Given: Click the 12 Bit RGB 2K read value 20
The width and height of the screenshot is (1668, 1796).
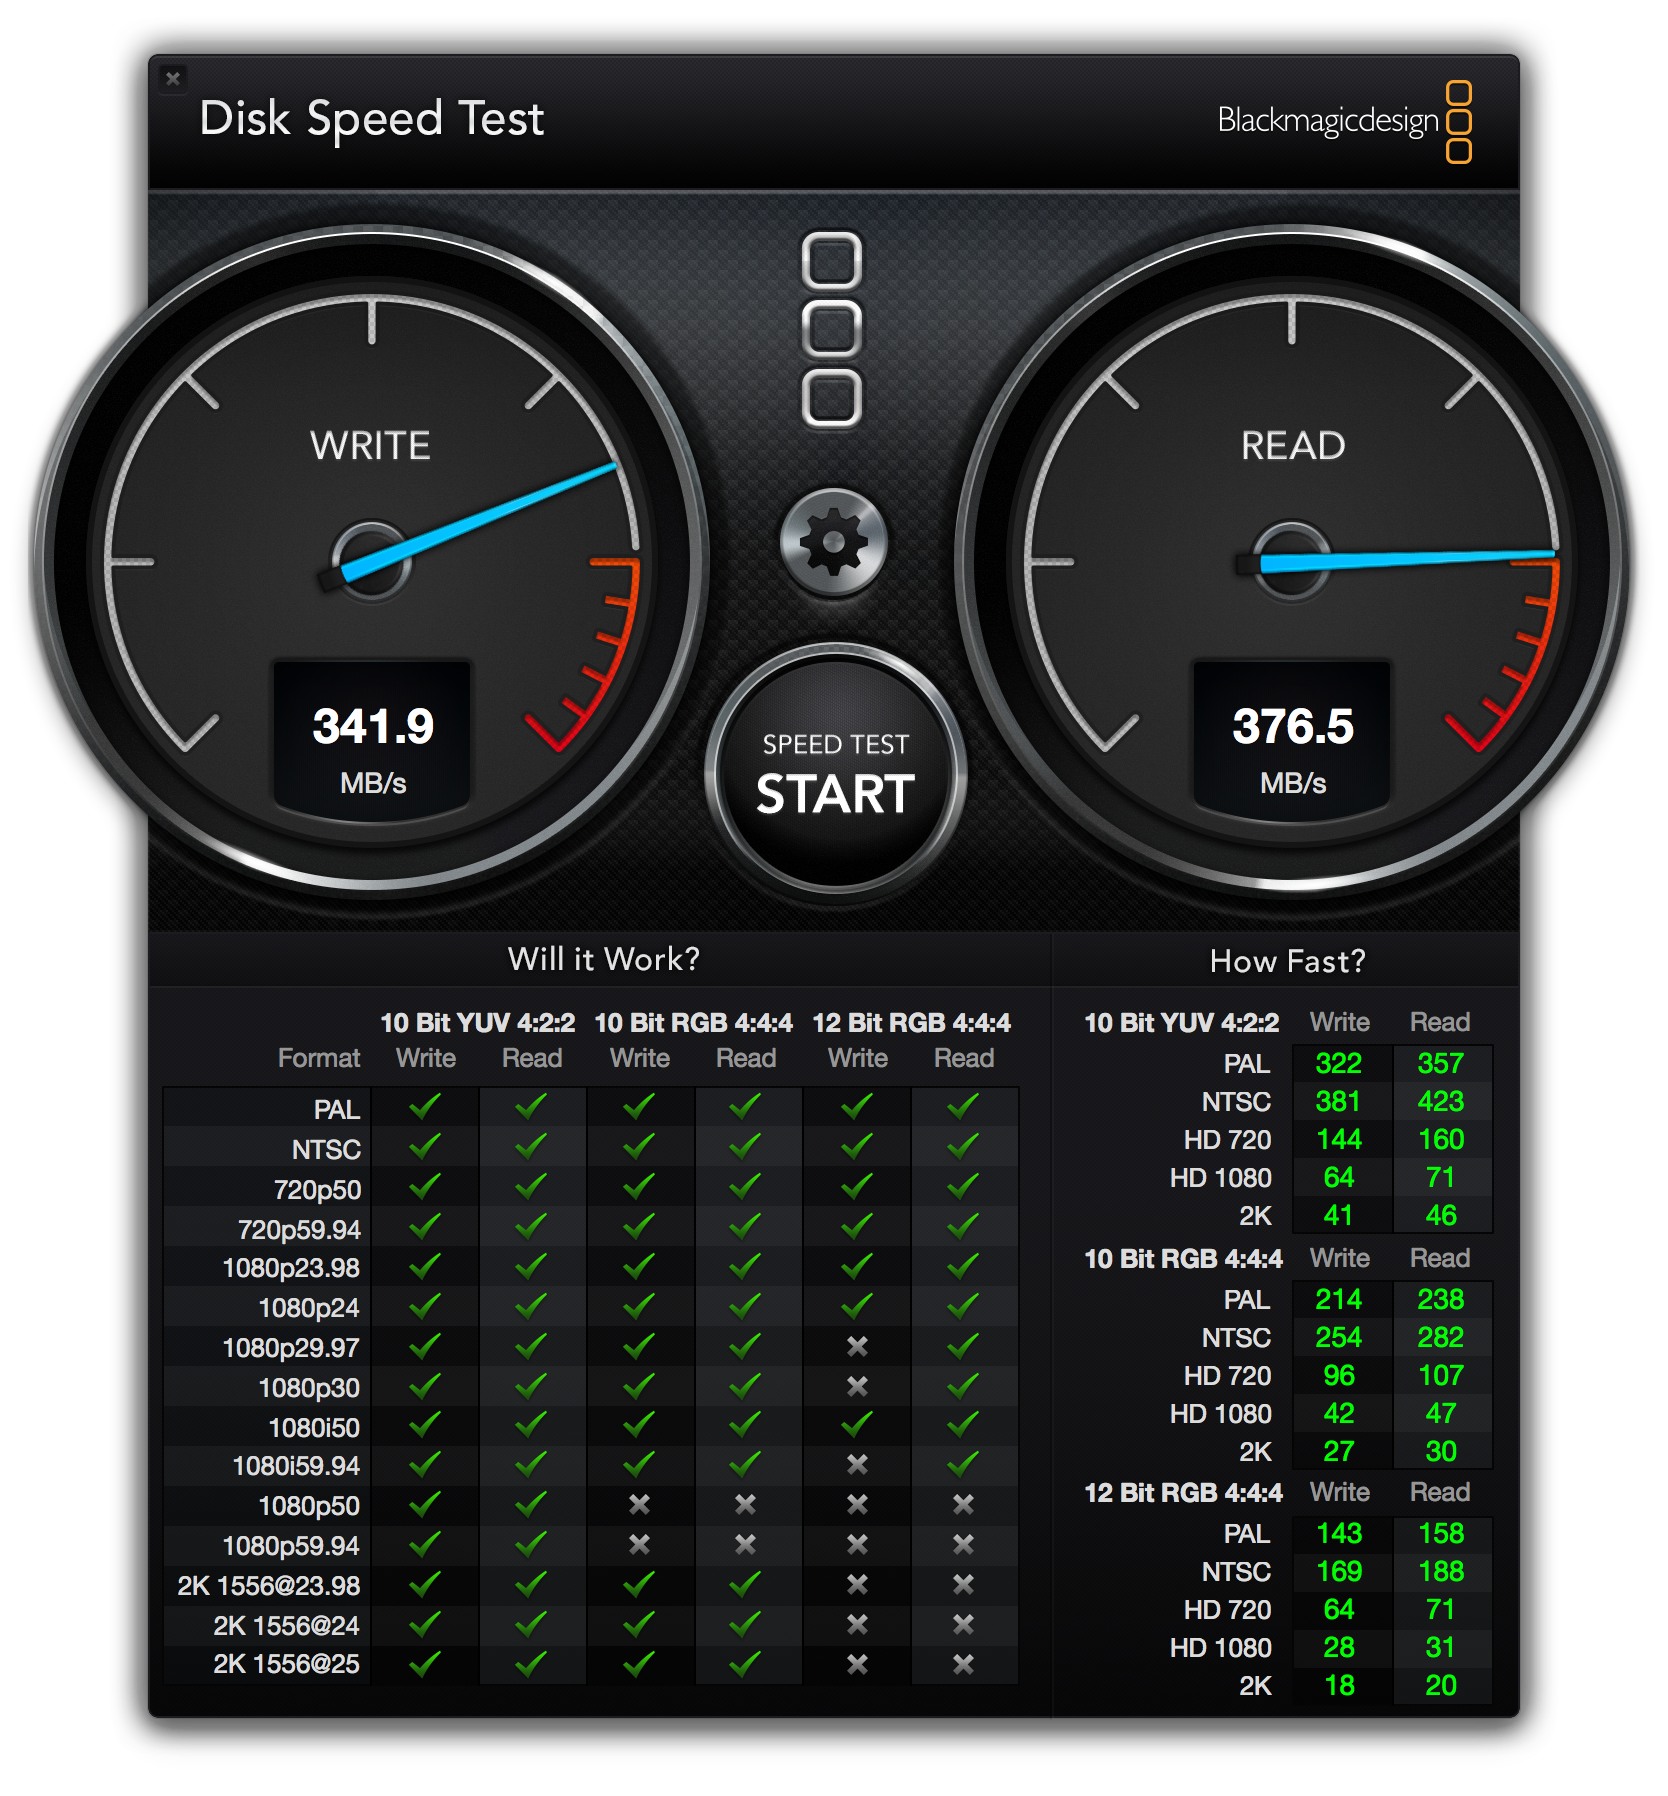Looking at the screenshot, I should point(1441,1685).
